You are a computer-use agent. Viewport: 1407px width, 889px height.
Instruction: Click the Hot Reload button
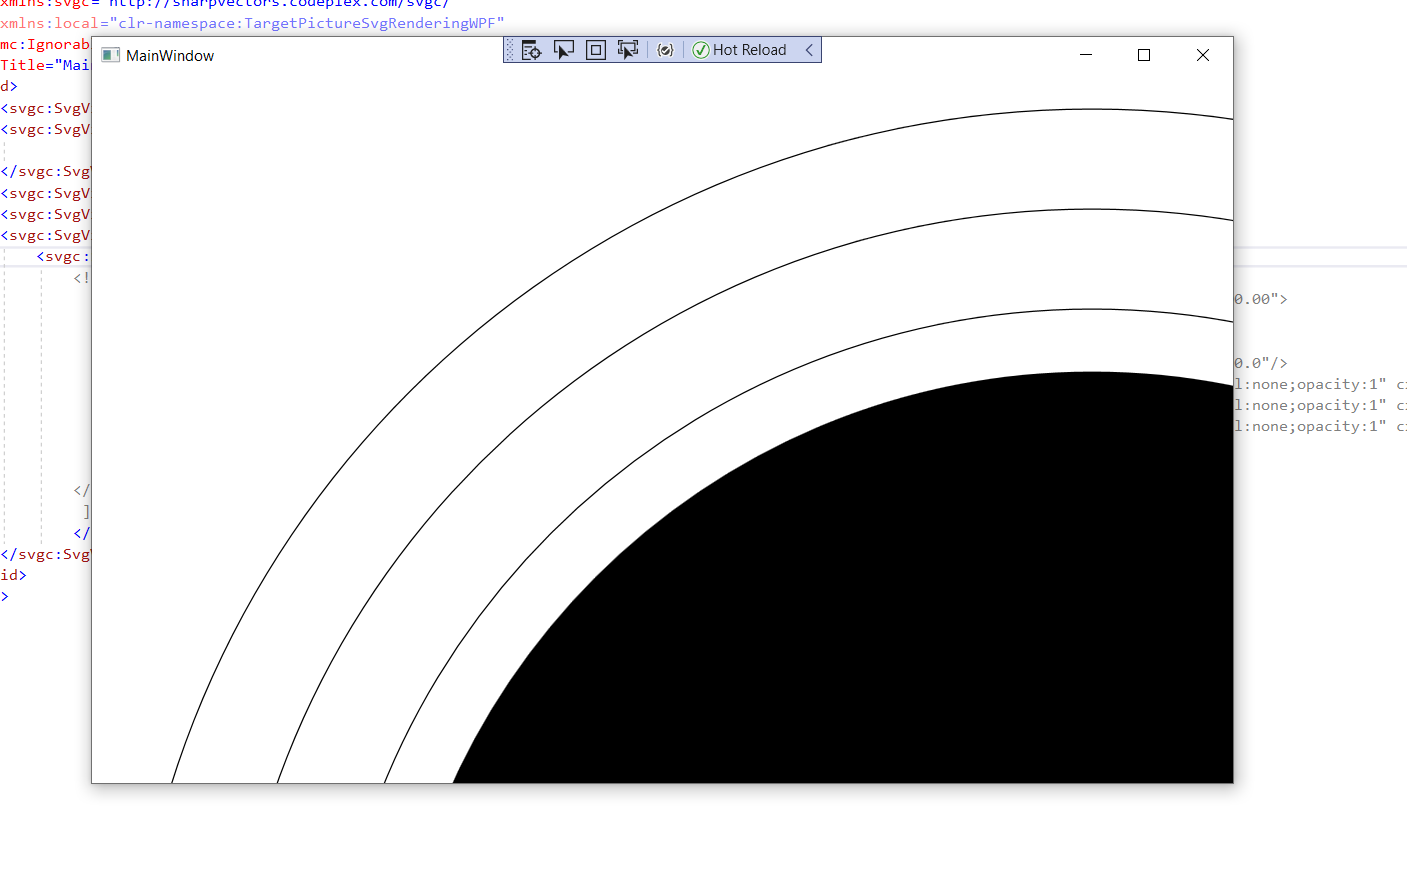750,49
